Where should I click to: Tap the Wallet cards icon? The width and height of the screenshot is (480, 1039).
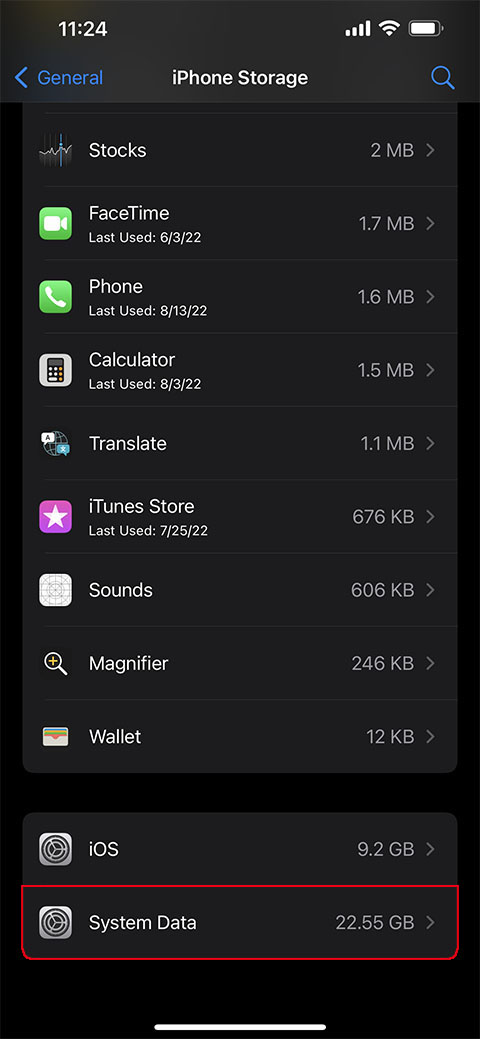(x=56, y=737)
